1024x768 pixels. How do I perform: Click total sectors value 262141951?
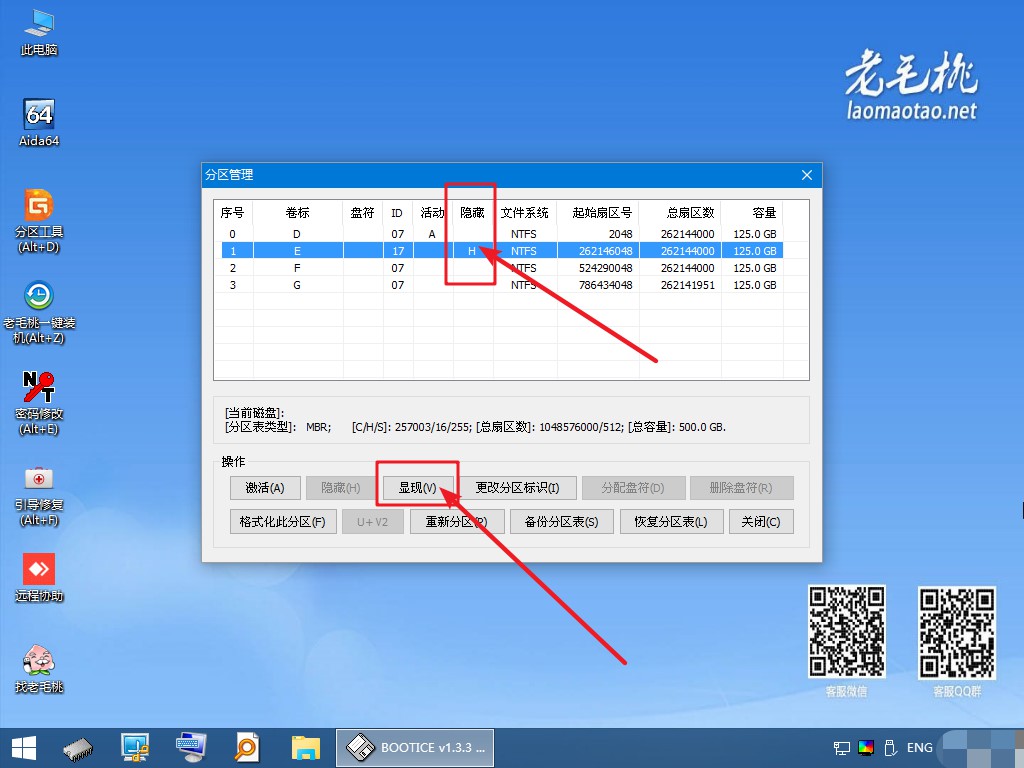pos(688,285)
